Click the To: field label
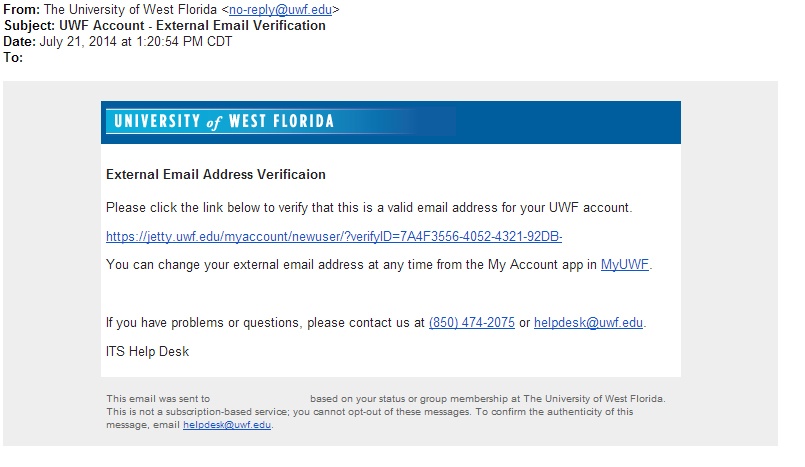This screenshot has height=467, width=805. pos(13,57)
